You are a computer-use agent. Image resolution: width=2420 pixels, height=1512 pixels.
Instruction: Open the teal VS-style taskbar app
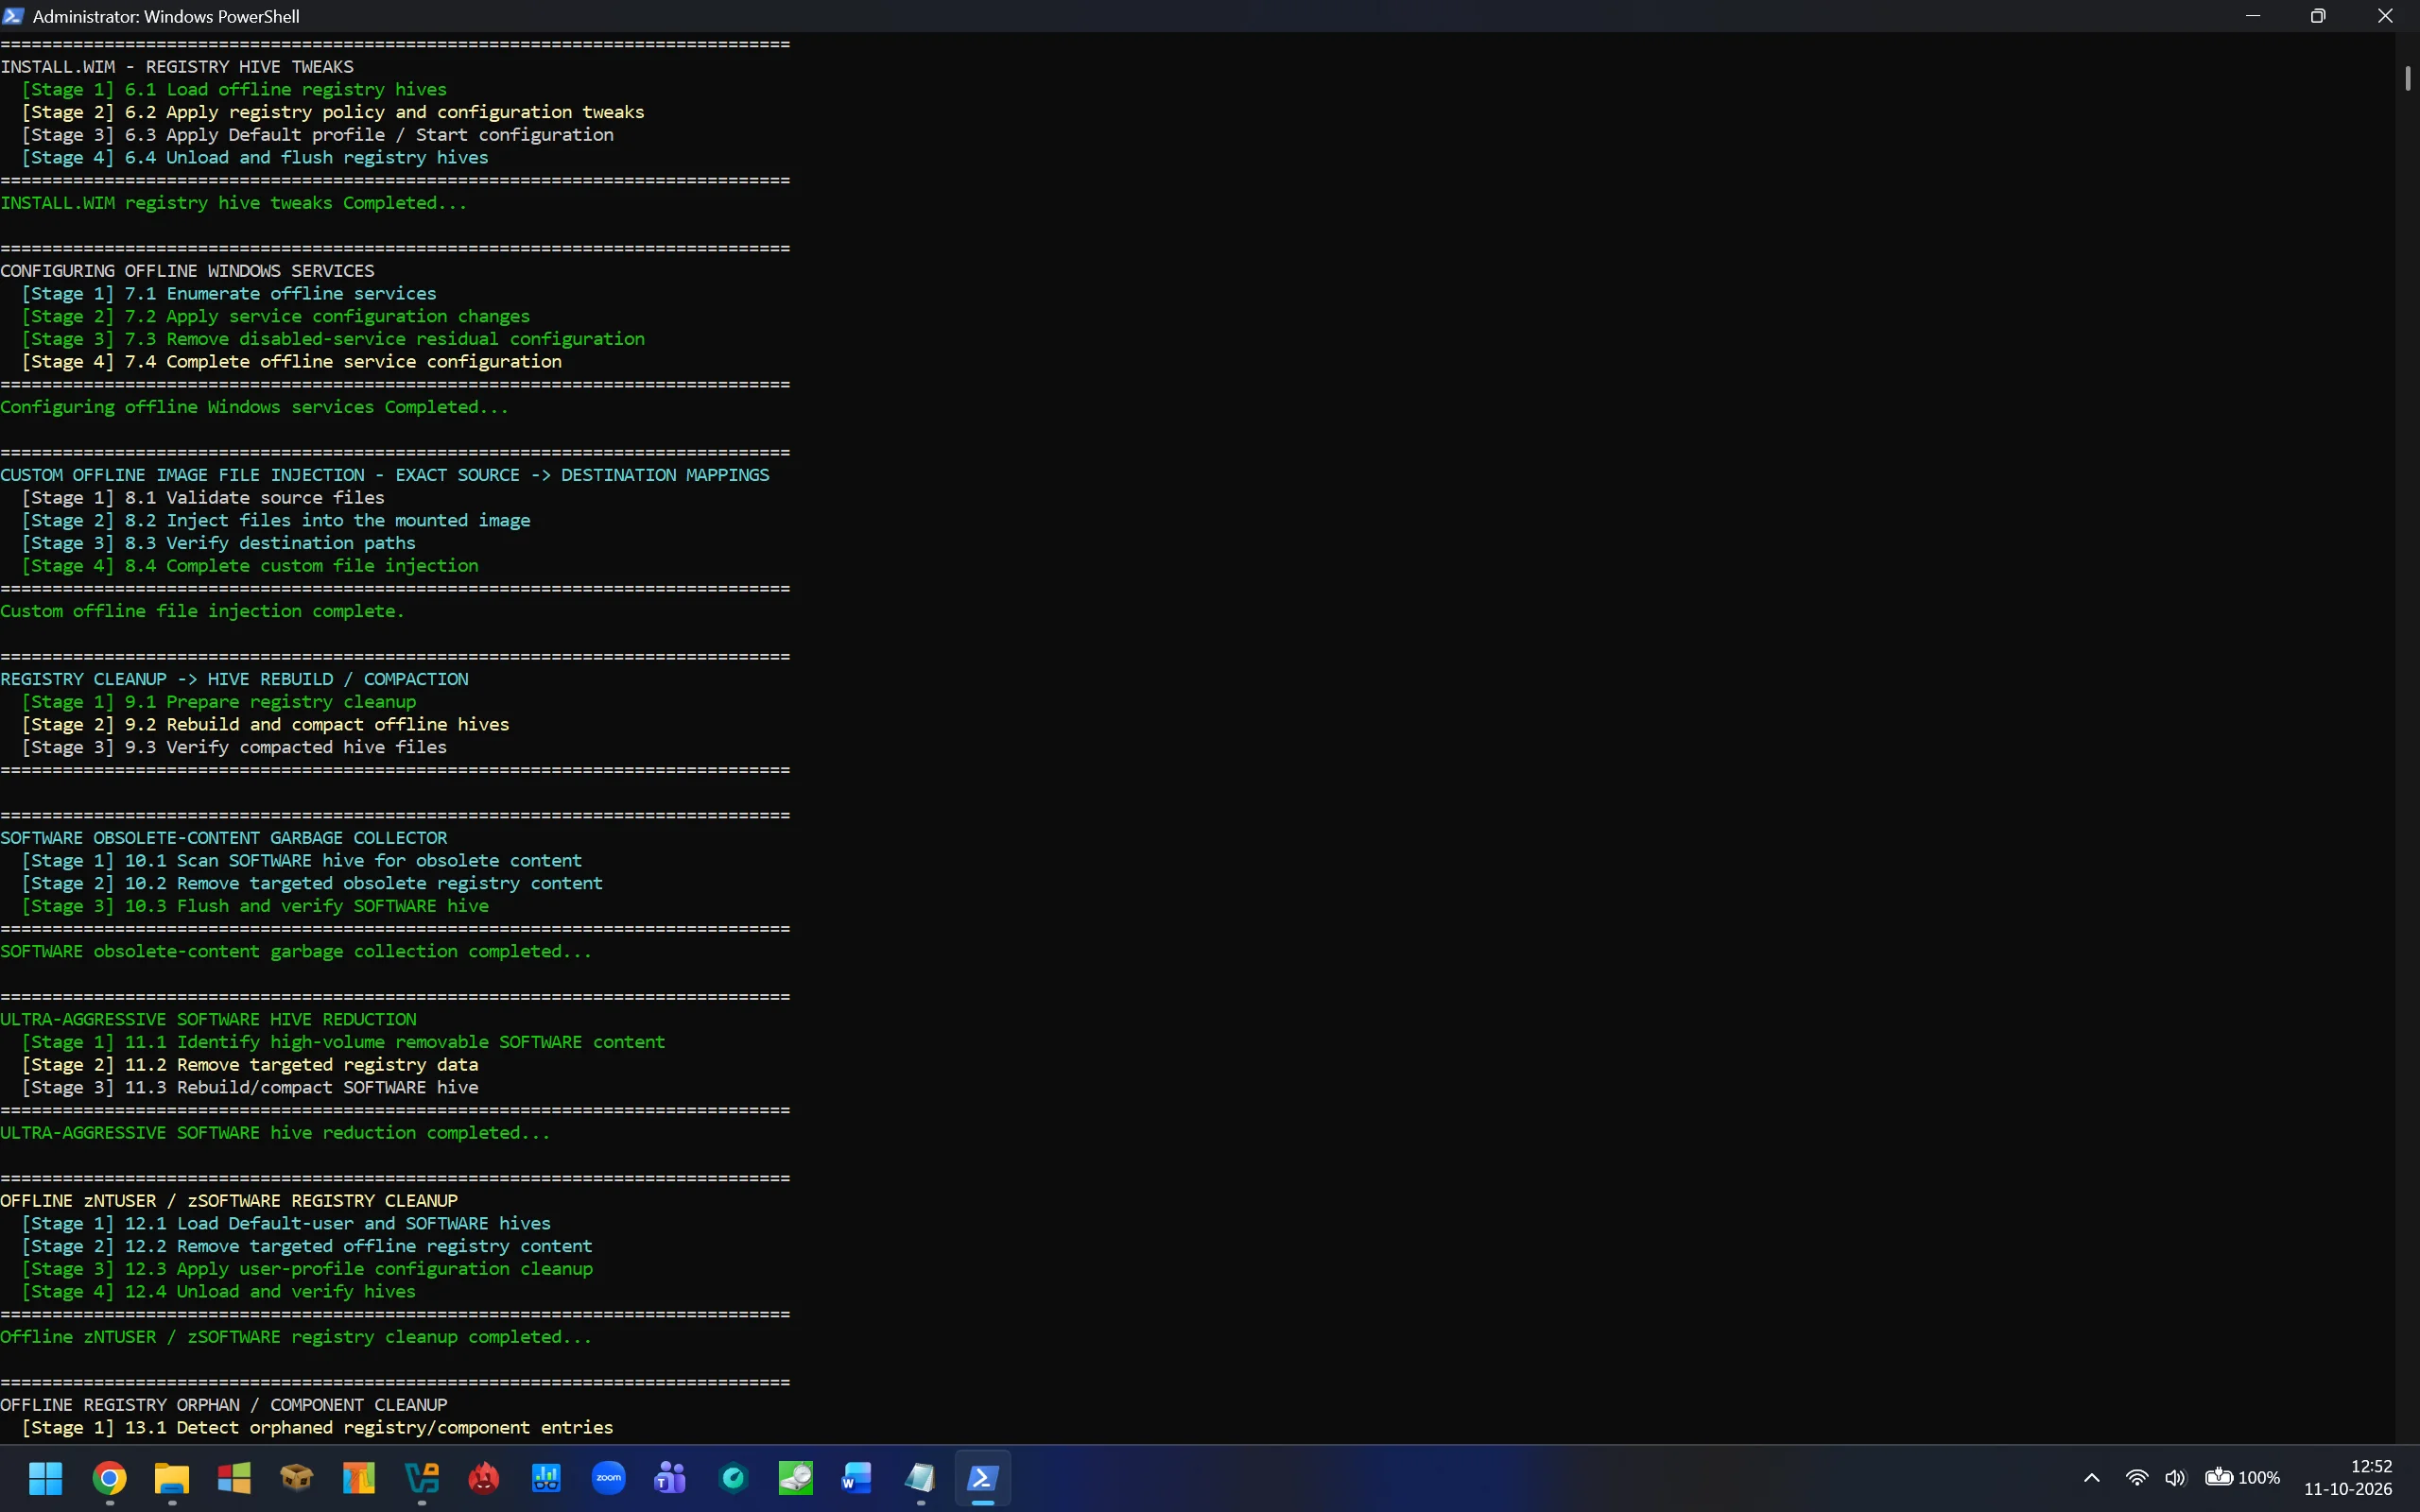tap(422, 1477)
